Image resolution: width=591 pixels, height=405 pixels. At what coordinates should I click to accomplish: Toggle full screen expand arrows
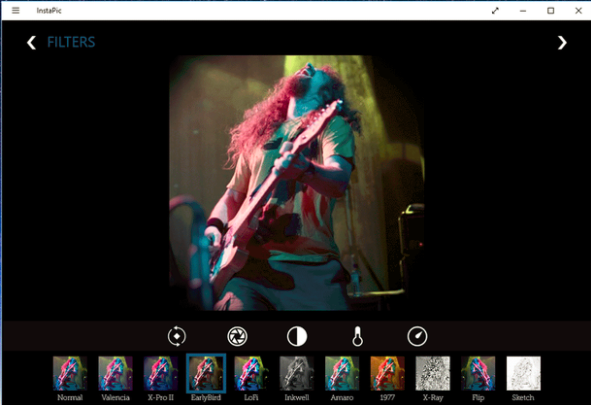[x=495, y=11]
